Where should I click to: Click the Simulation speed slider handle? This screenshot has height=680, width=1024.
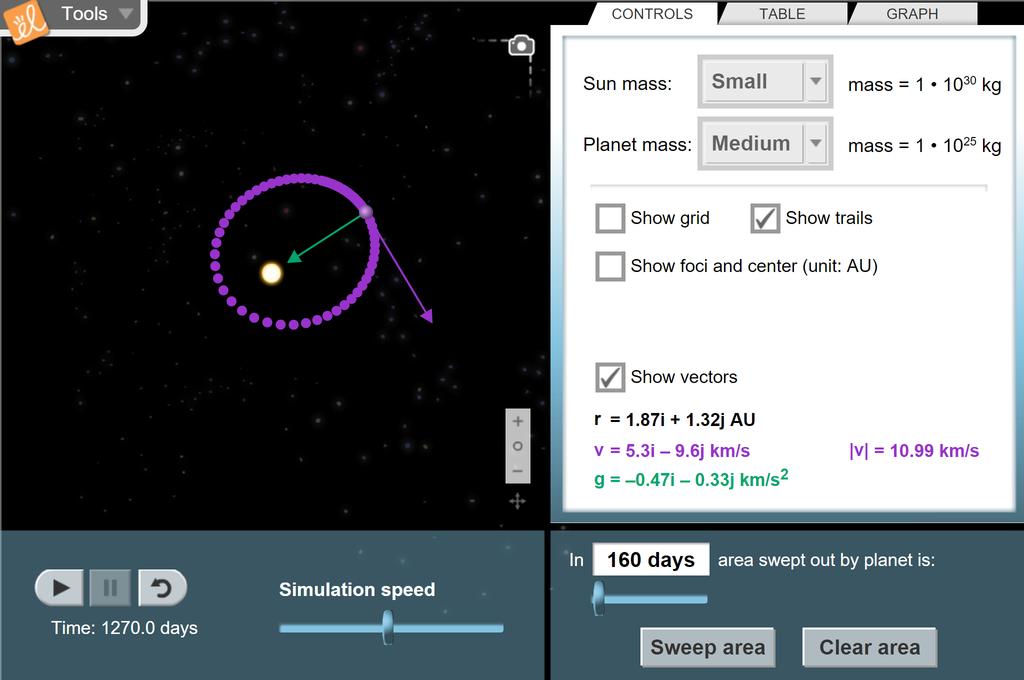pos(387,628)
